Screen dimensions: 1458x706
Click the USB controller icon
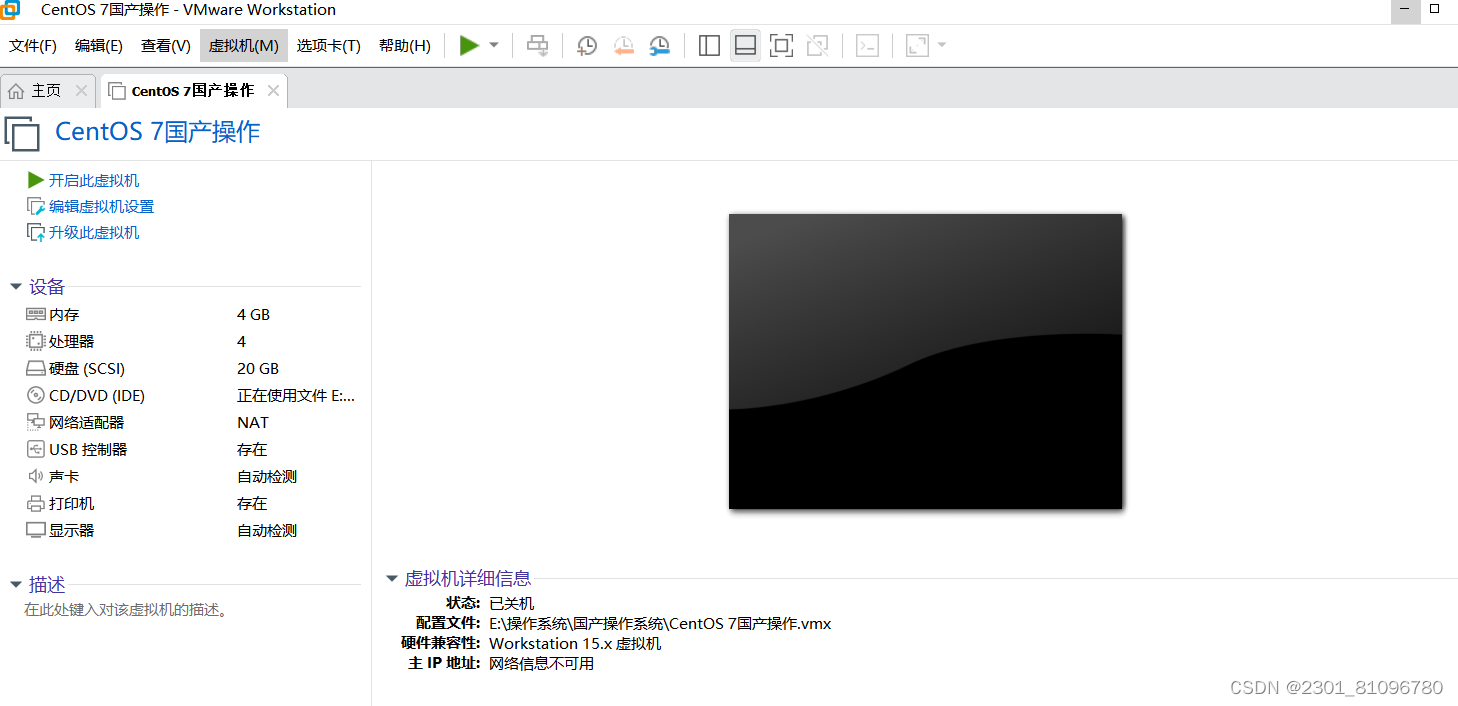tap(36, 449)
